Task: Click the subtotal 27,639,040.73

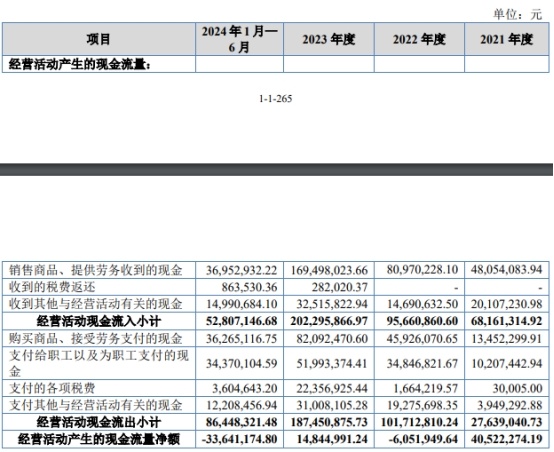Action: [x=506, y=422]
